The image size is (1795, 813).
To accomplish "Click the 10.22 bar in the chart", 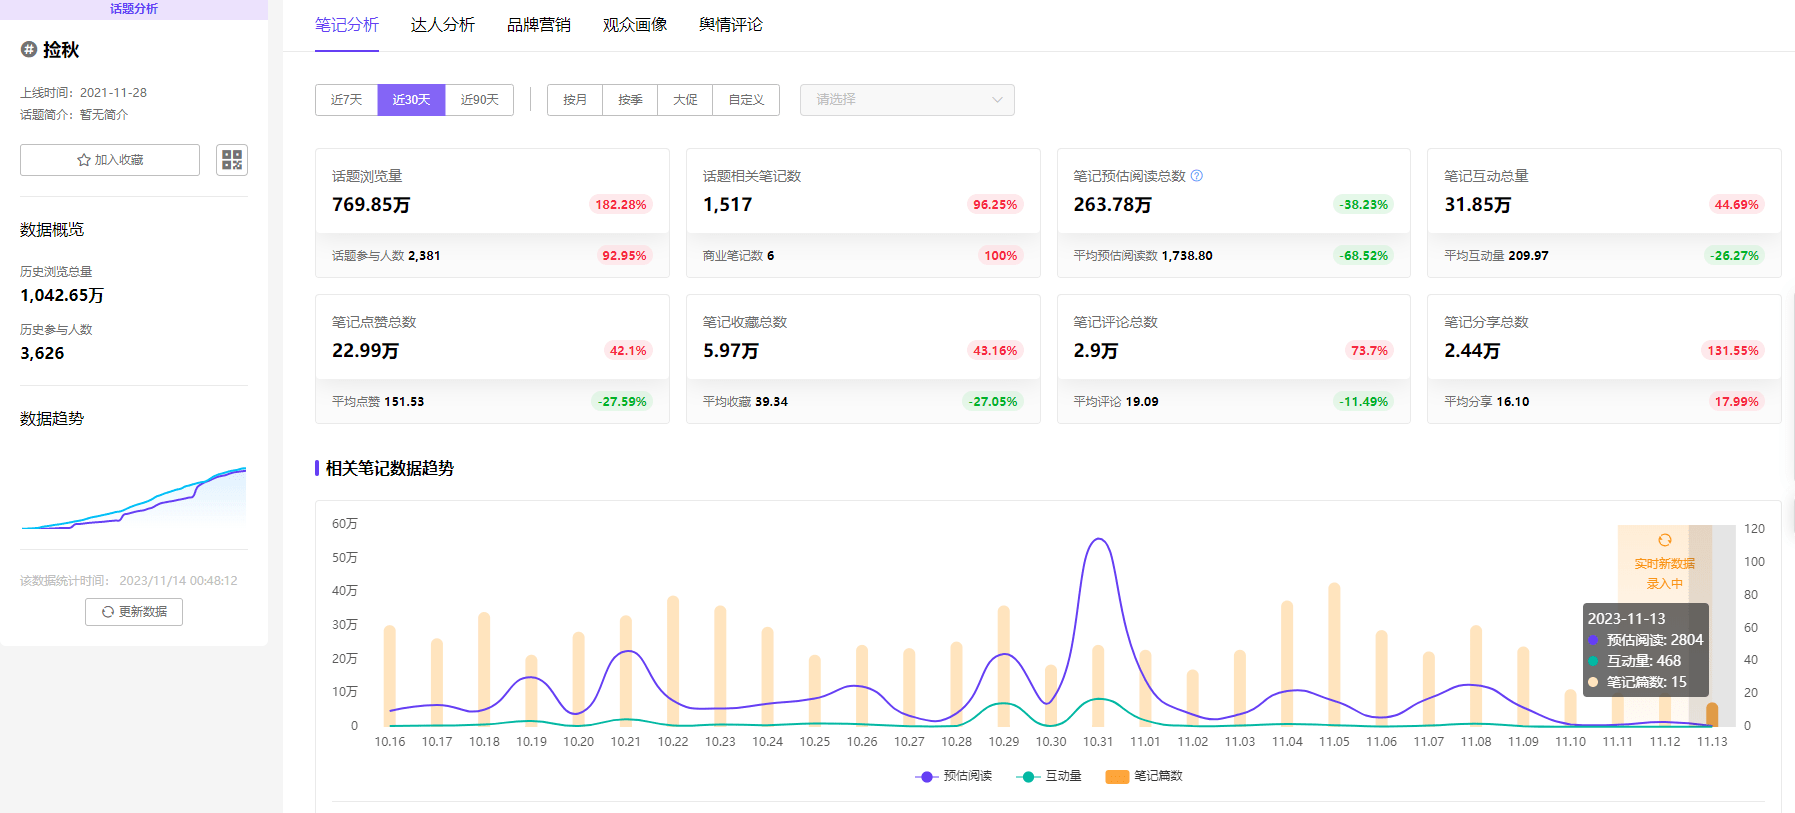I will pos(673,661).
